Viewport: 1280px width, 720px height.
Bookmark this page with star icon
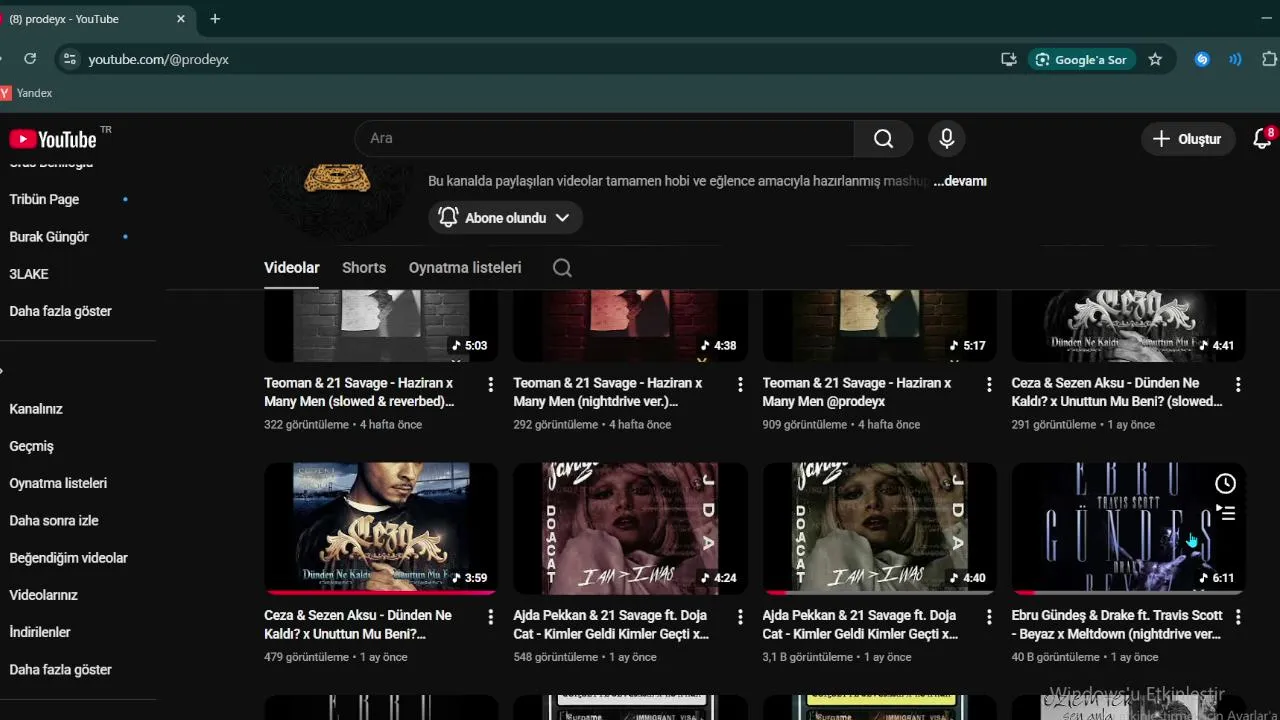pos(1155,59)
